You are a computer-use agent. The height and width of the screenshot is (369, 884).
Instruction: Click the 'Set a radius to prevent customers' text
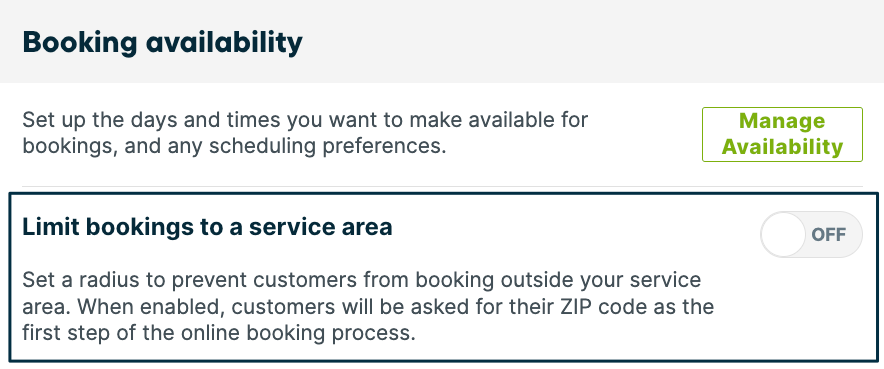pyautogui.click(x=368, y=307)
